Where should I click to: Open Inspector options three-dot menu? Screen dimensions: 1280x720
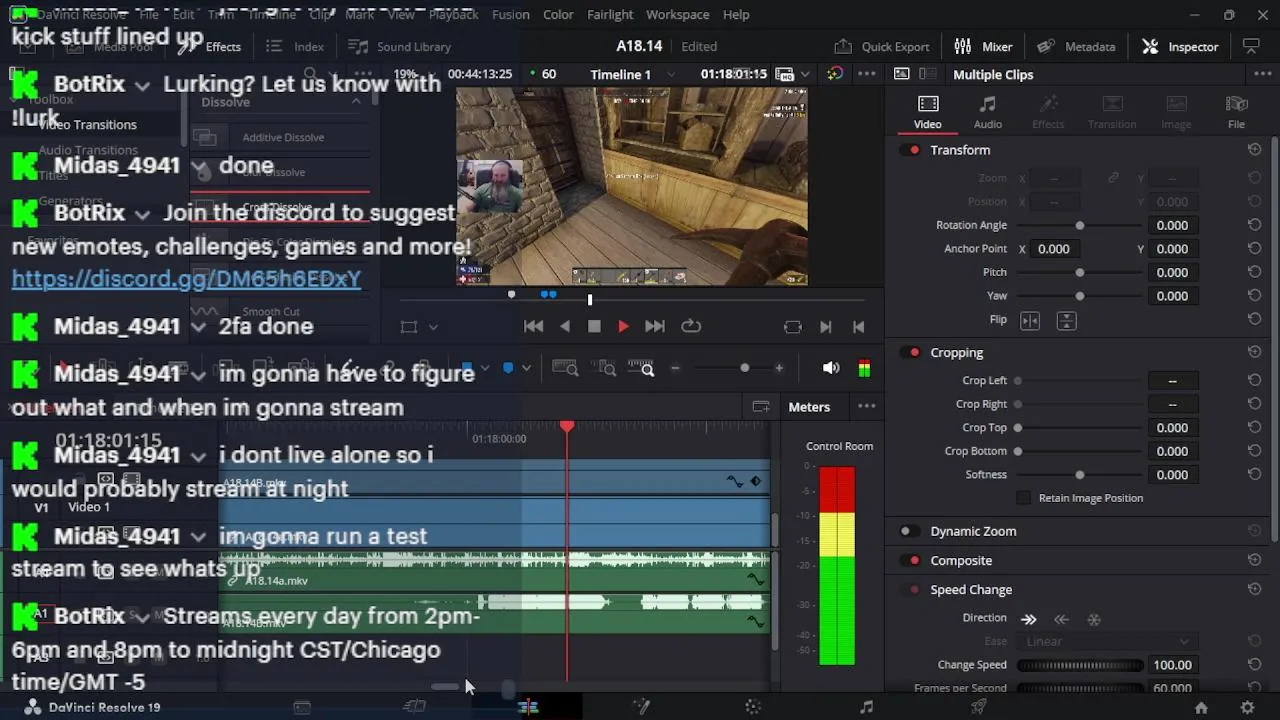click(x=1262, y=75)
